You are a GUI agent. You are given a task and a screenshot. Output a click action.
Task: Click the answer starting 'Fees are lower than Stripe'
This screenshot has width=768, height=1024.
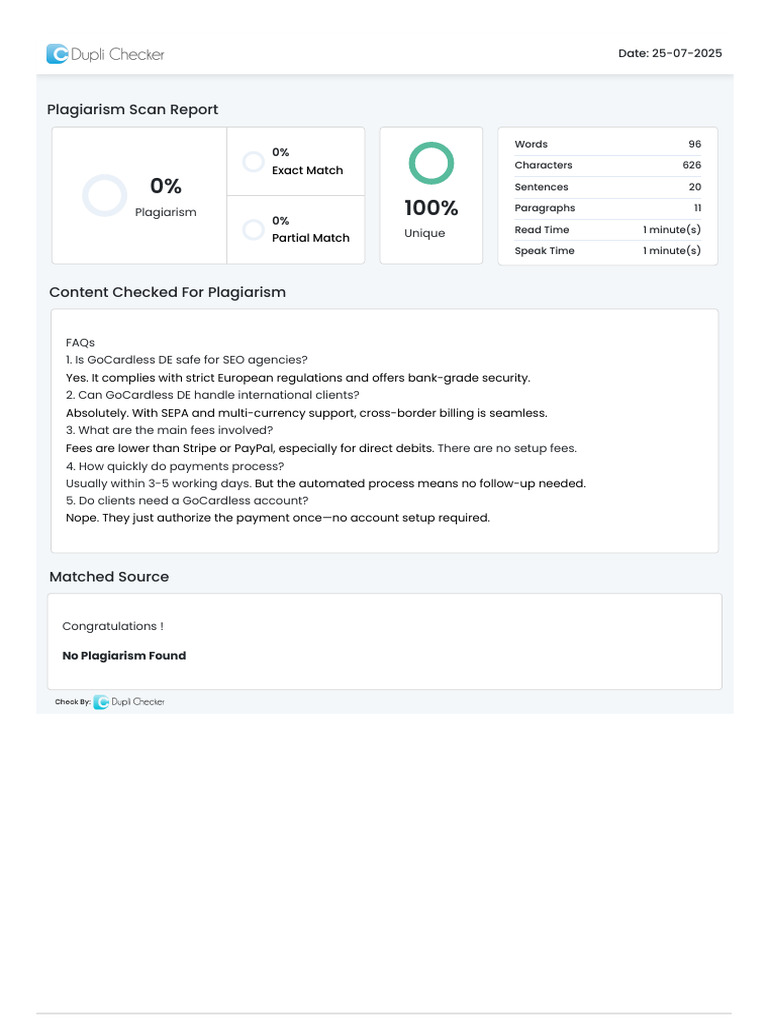(321, 448)
